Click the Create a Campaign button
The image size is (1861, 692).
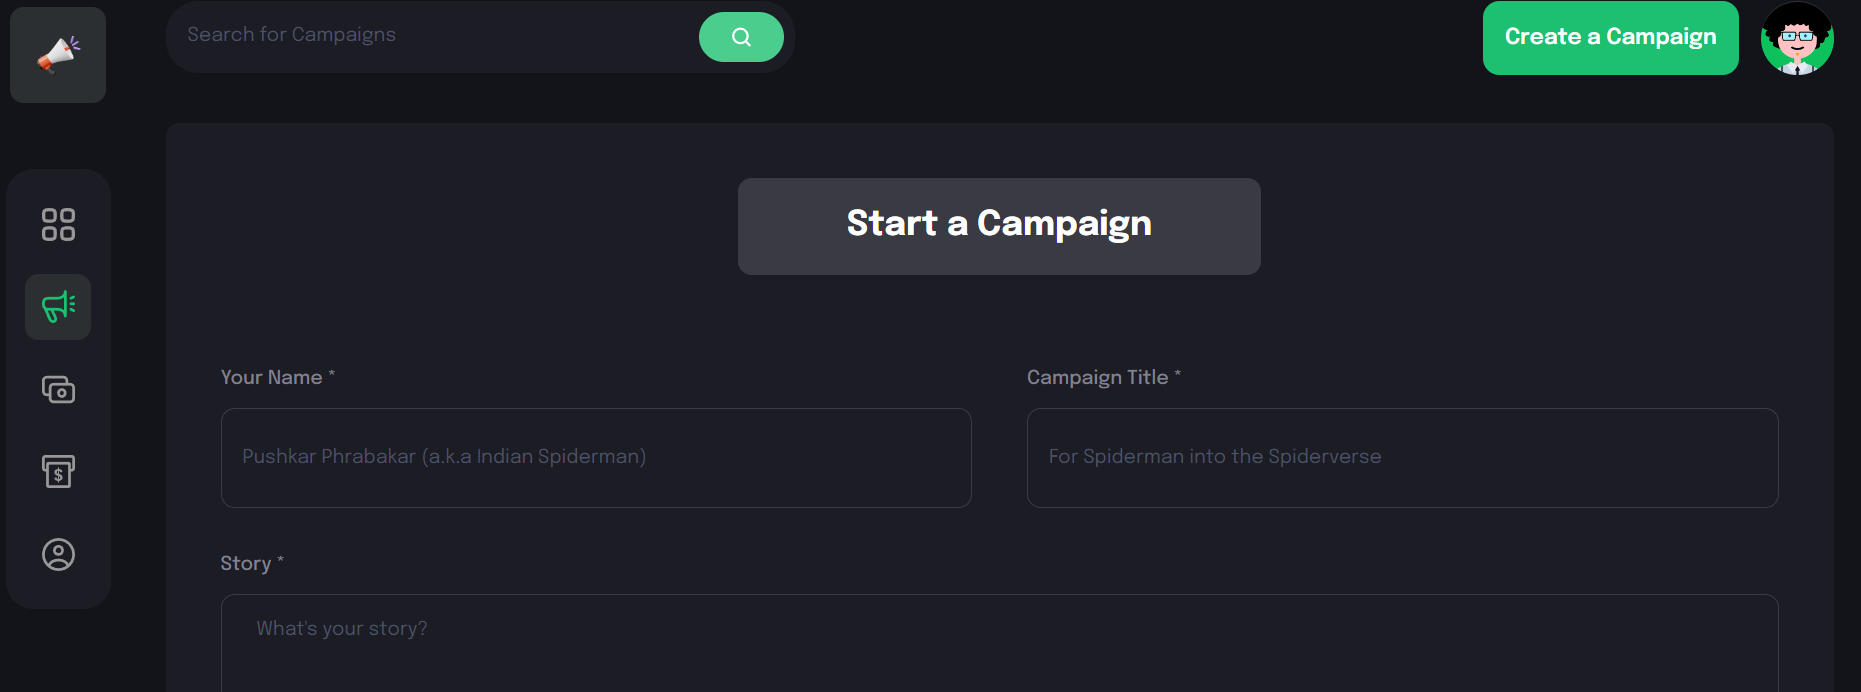(x=1609, y=37)
